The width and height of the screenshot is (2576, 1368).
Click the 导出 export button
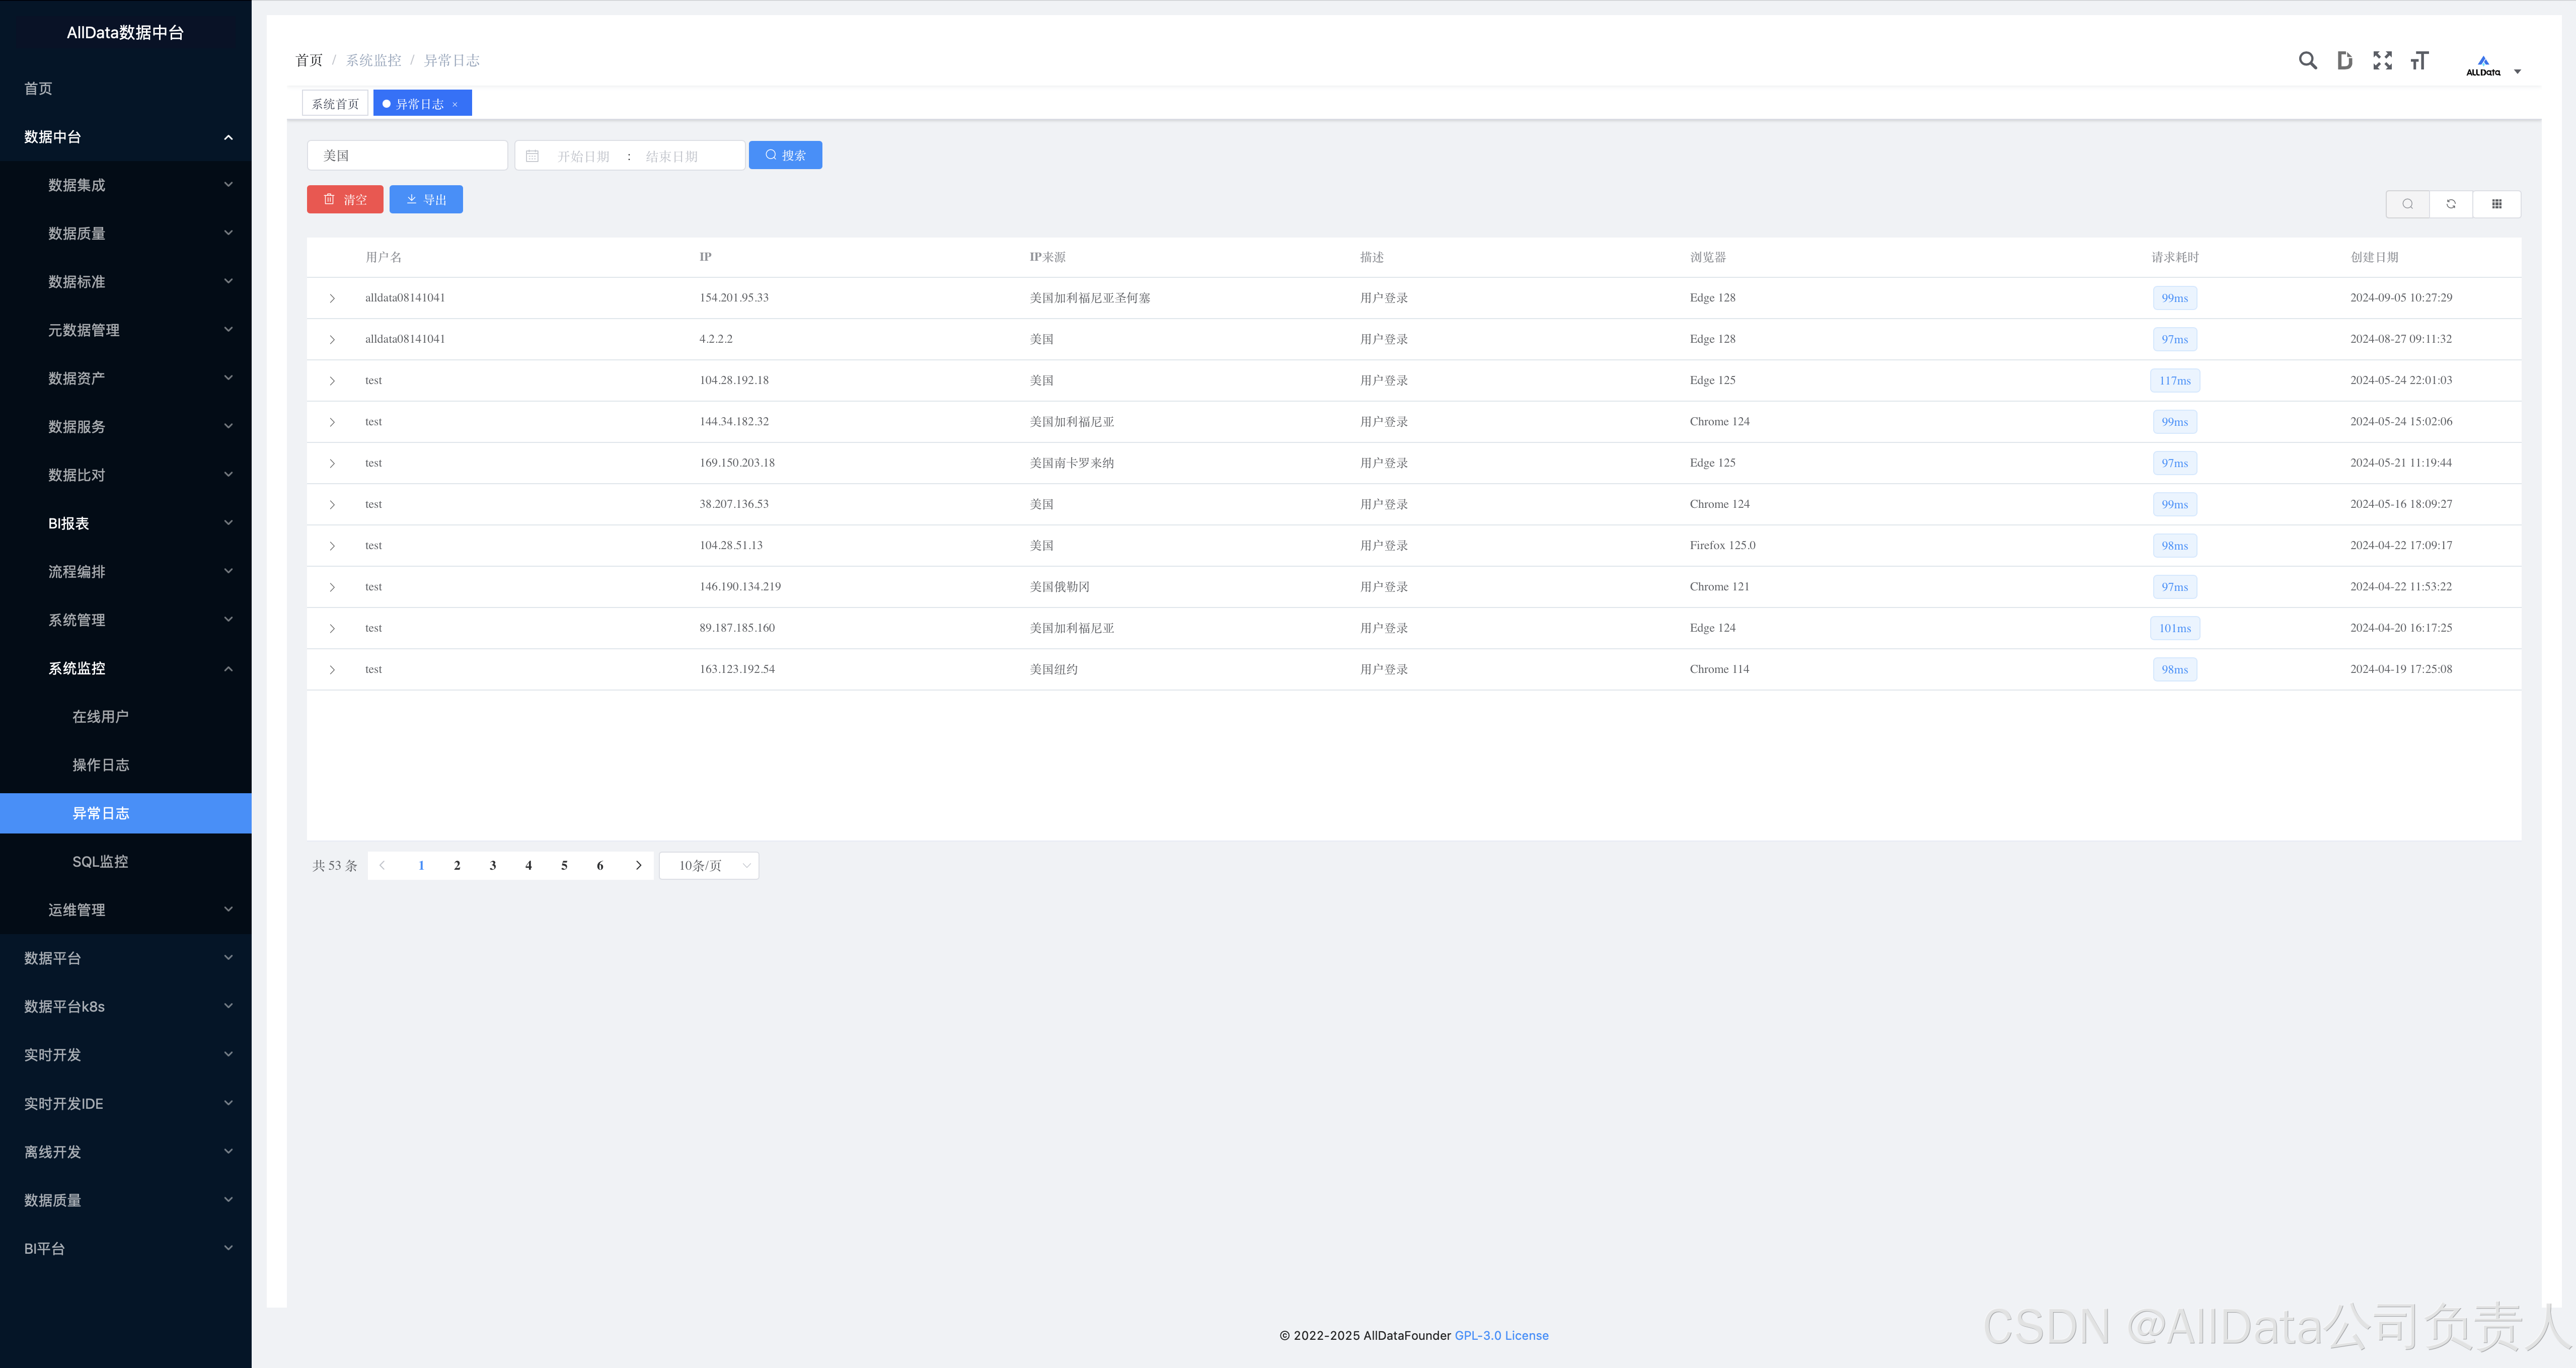point(426,200)
